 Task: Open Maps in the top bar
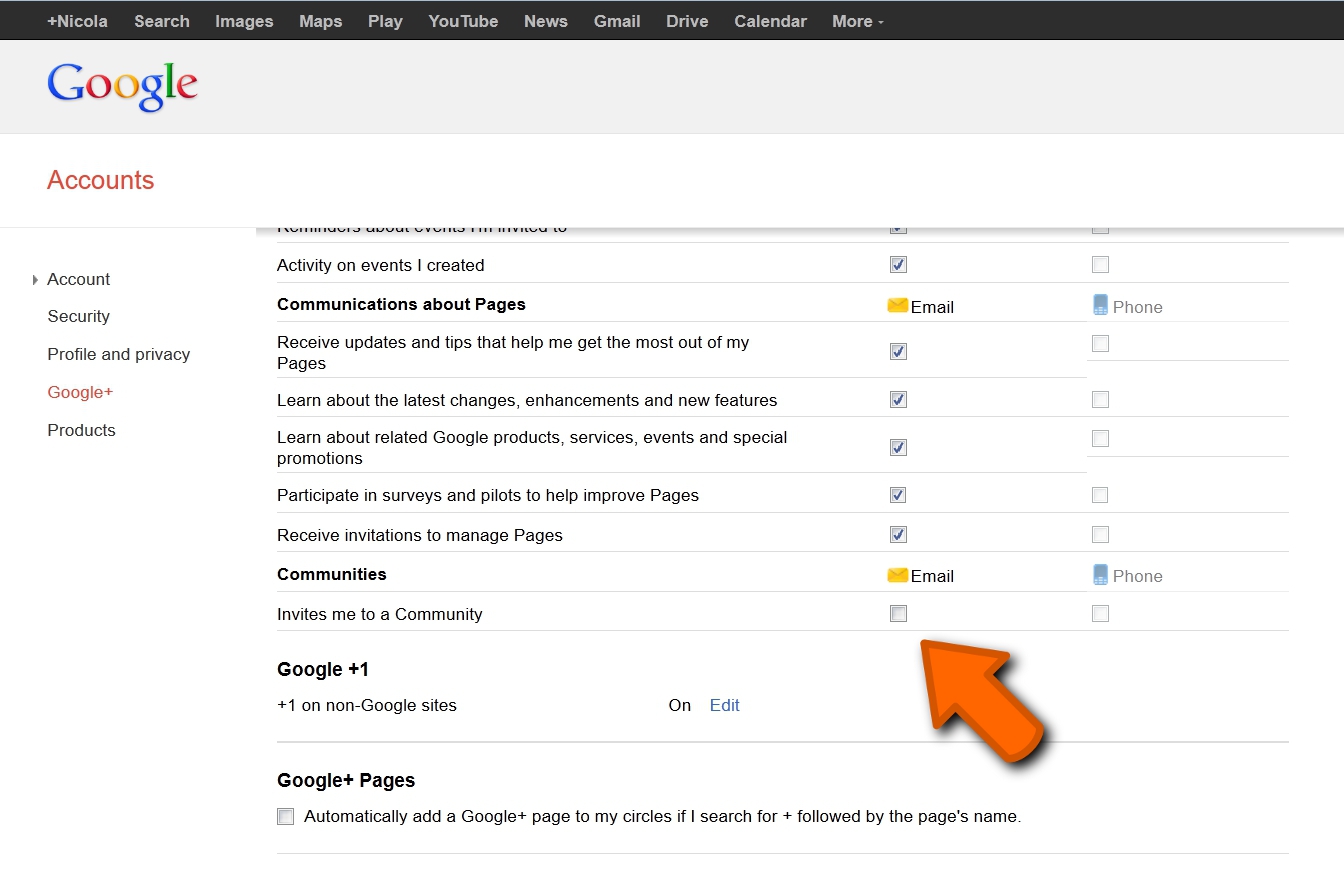321,21
